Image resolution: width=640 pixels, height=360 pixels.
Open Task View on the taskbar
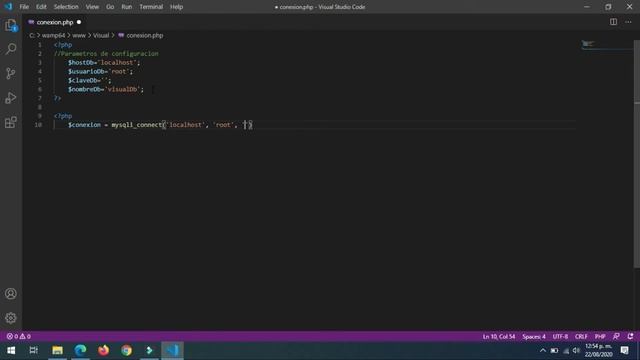[x=34, y=351]
